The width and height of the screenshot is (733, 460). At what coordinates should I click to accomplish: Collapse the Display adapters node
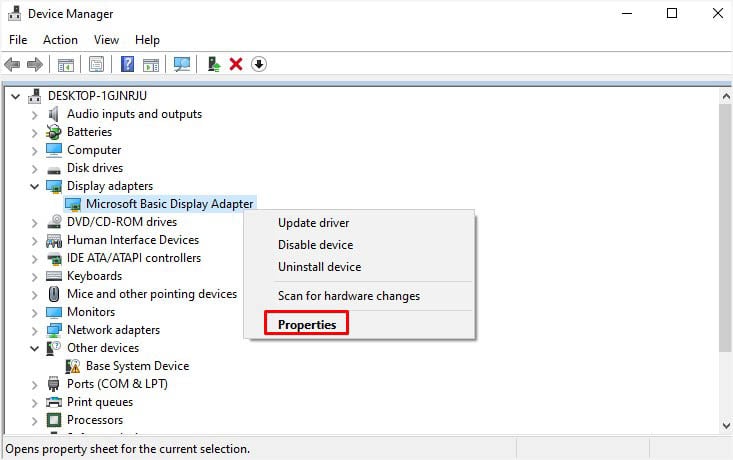pyautogui.click(x=34, y=186)
